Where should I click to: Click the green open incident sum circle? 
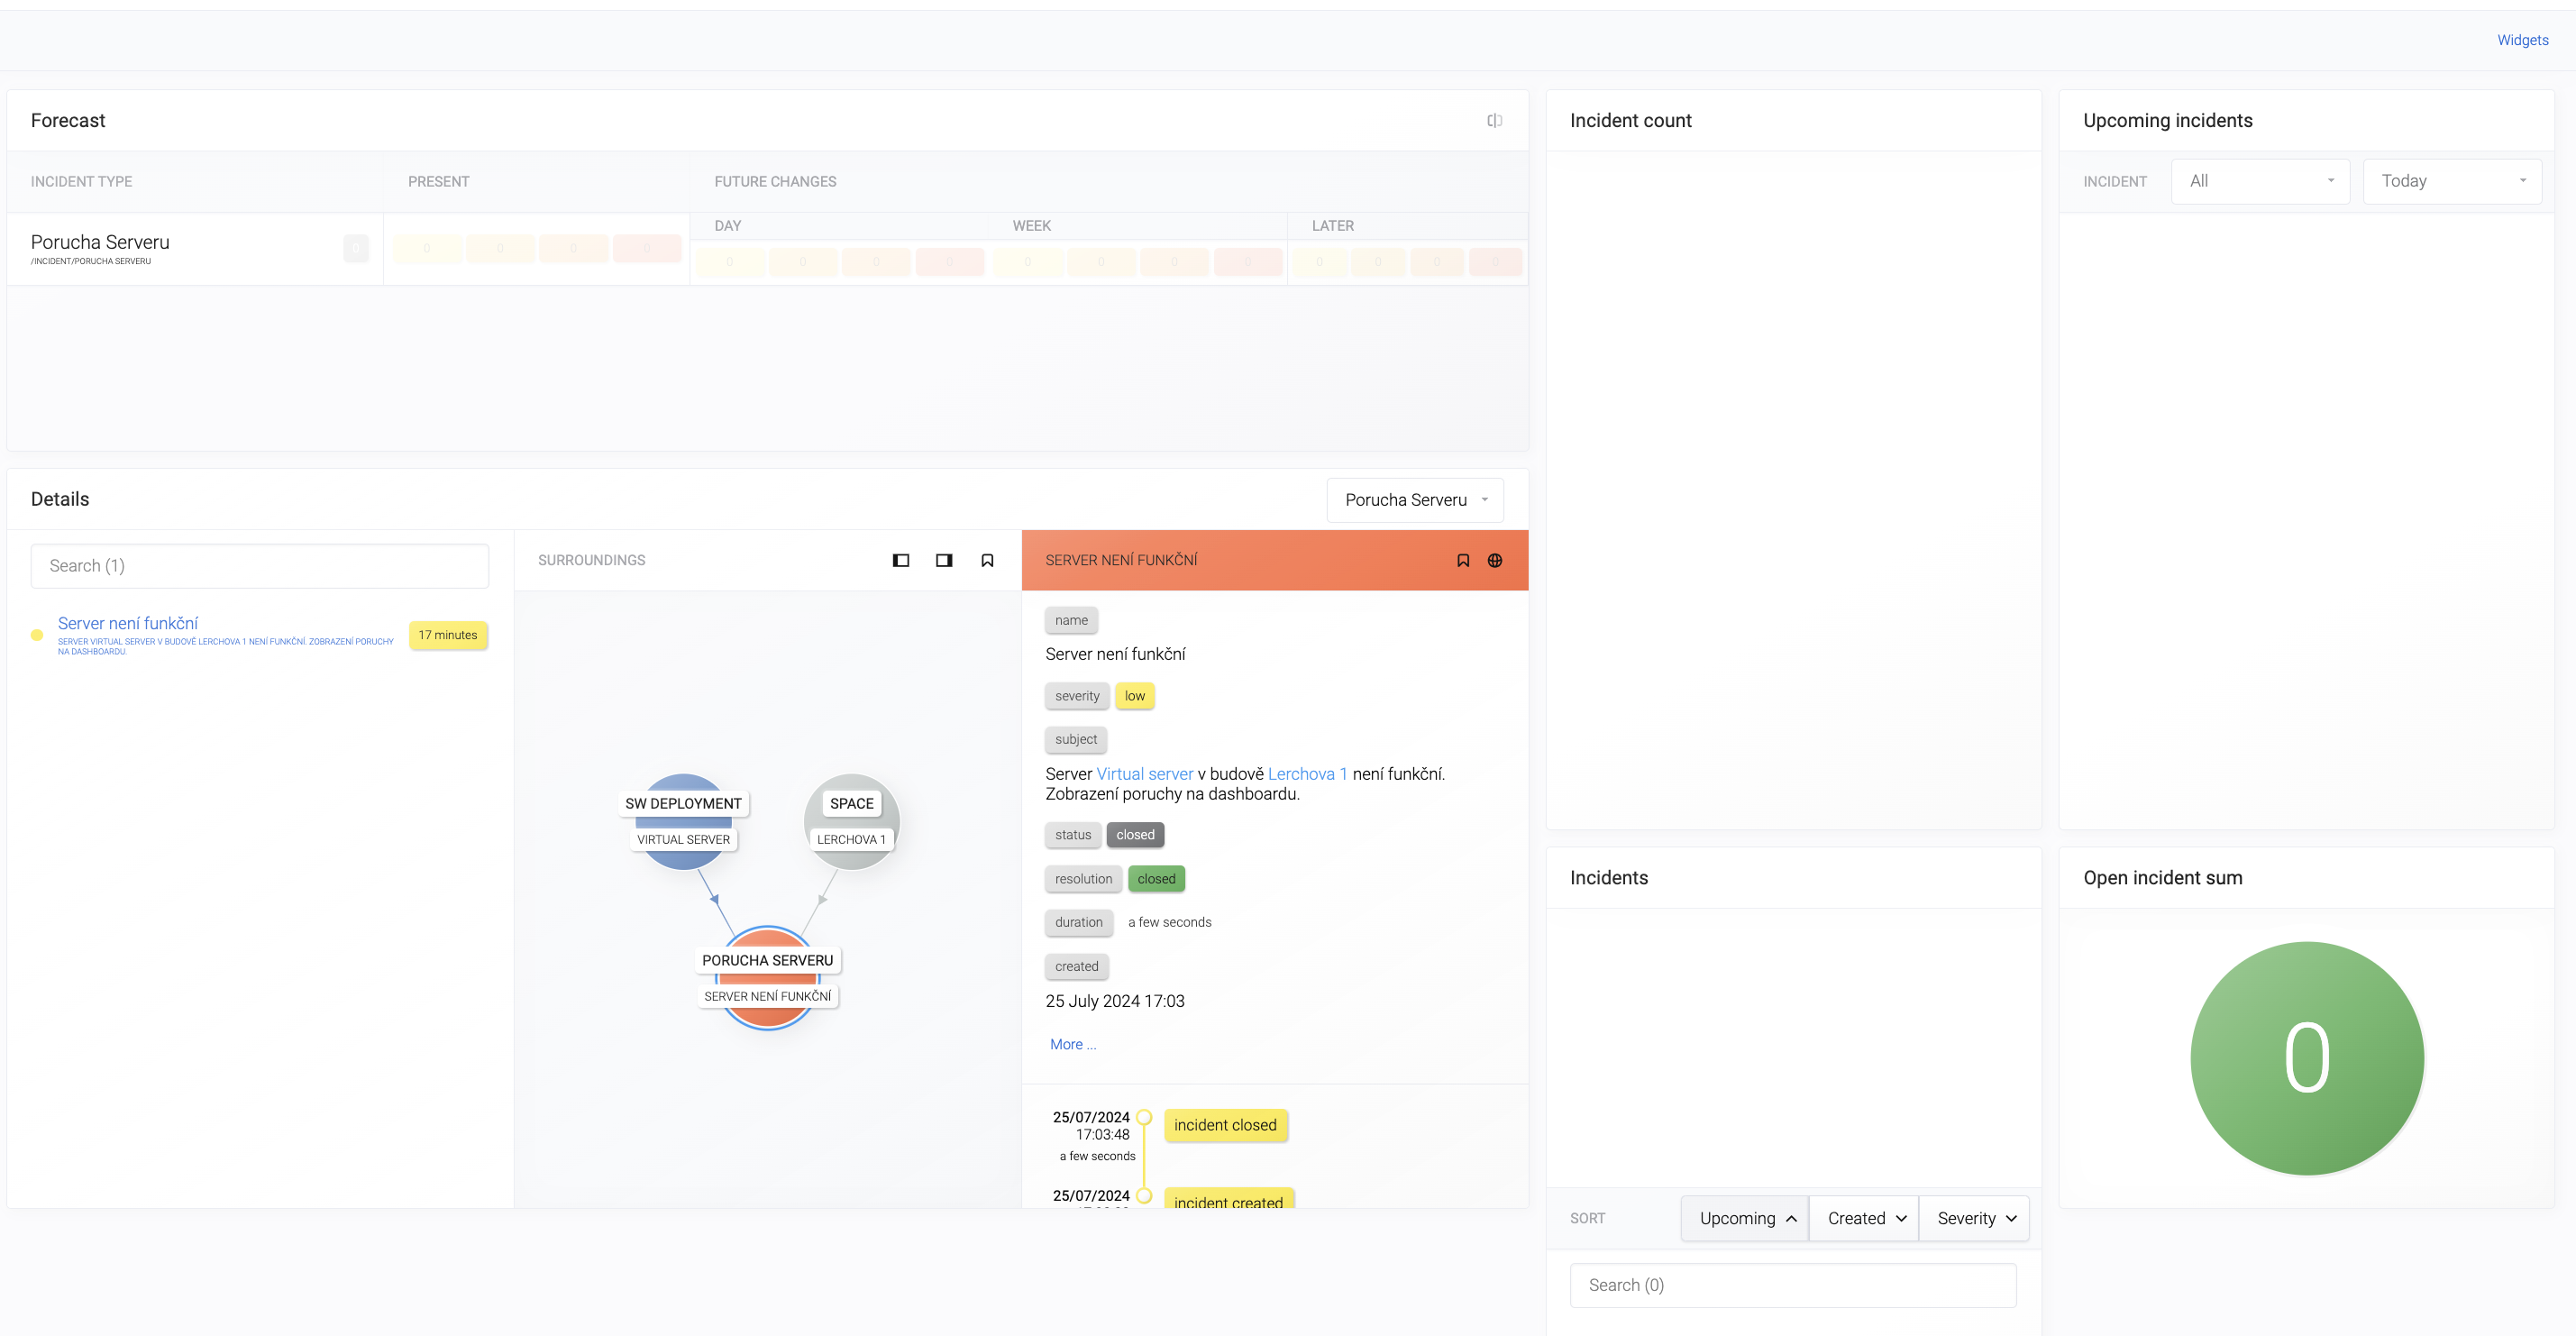2306,1058
